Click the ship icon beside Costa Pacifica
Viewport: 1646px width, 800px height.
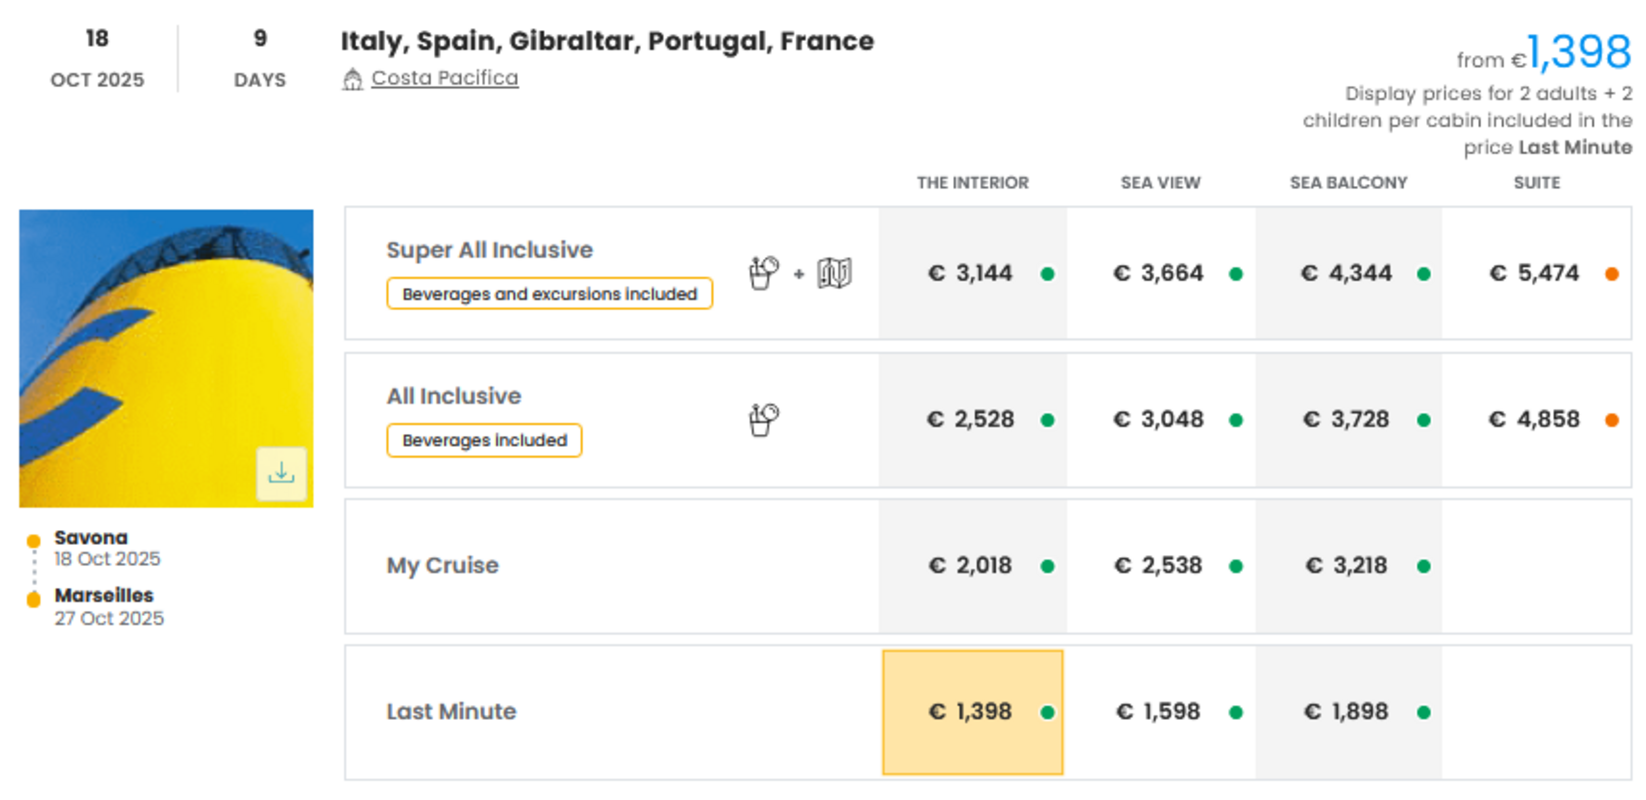coord(352,79)
